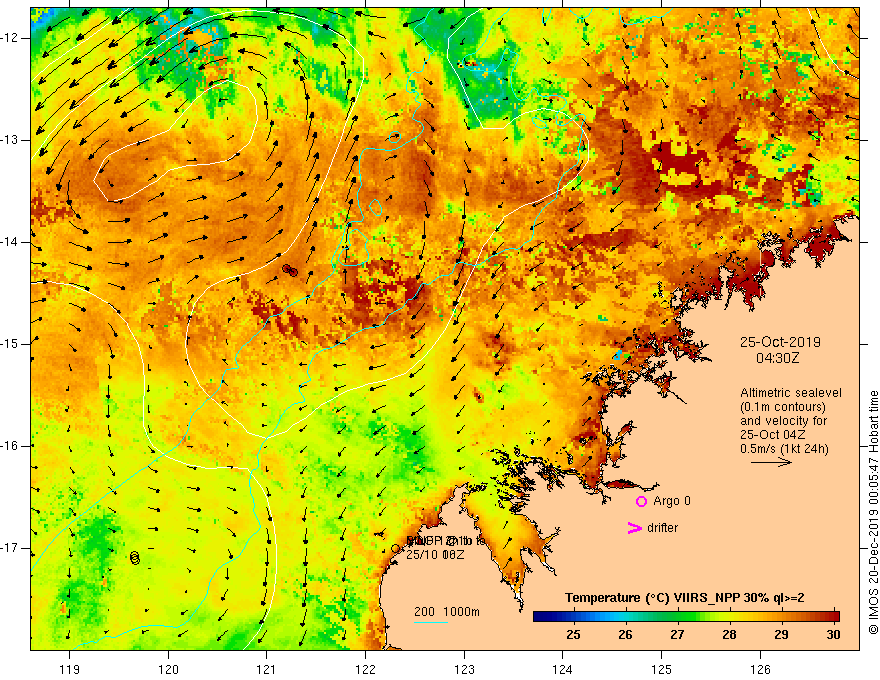Click the longitude axis label 126
The width and height of the screenshot is (880, 680).
(x=760, y=670)
